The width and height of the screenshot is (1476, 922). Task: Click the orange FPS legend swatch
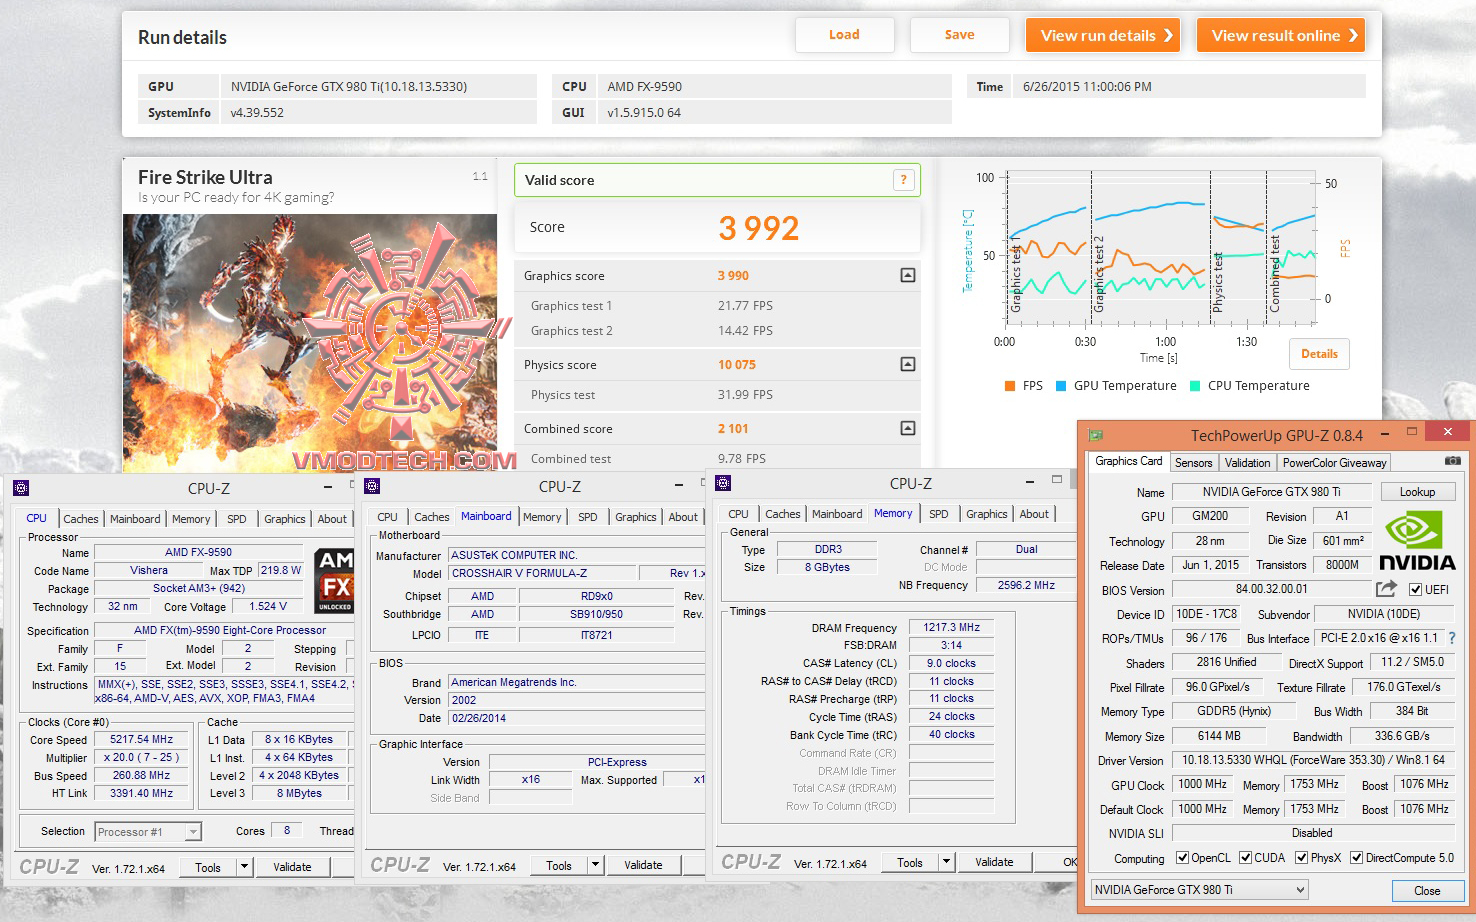coord(1010,386)
